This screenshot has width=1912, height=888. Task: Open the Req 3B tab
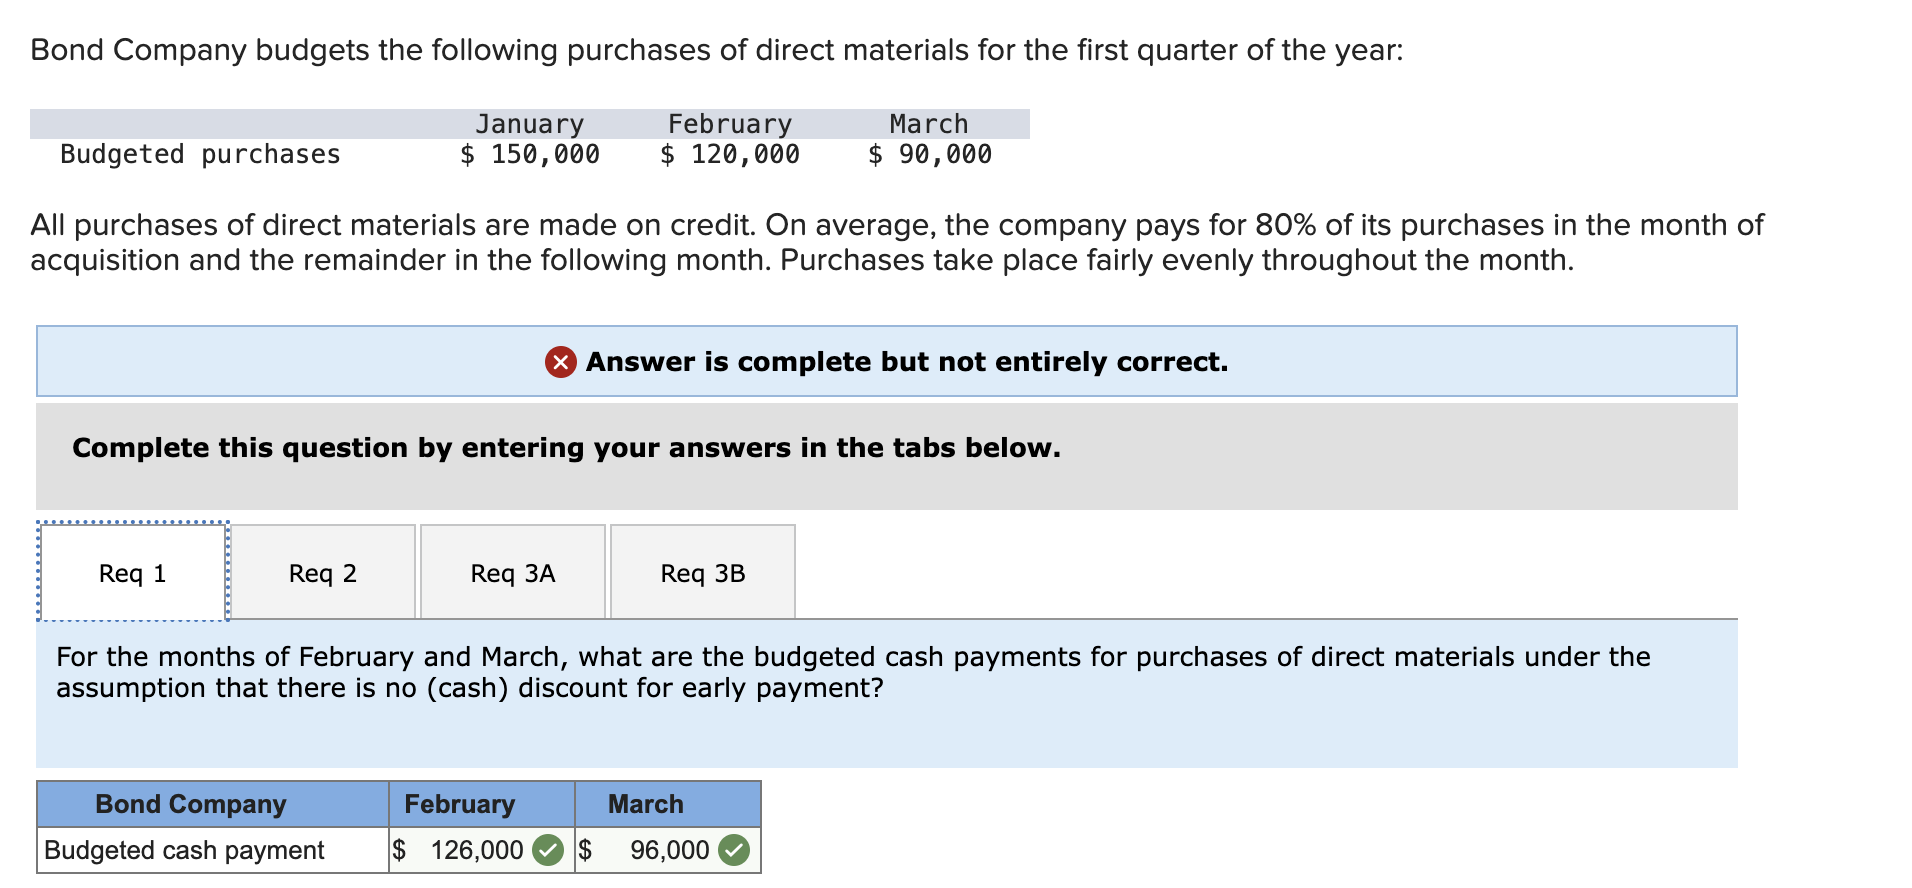point(701,572)
